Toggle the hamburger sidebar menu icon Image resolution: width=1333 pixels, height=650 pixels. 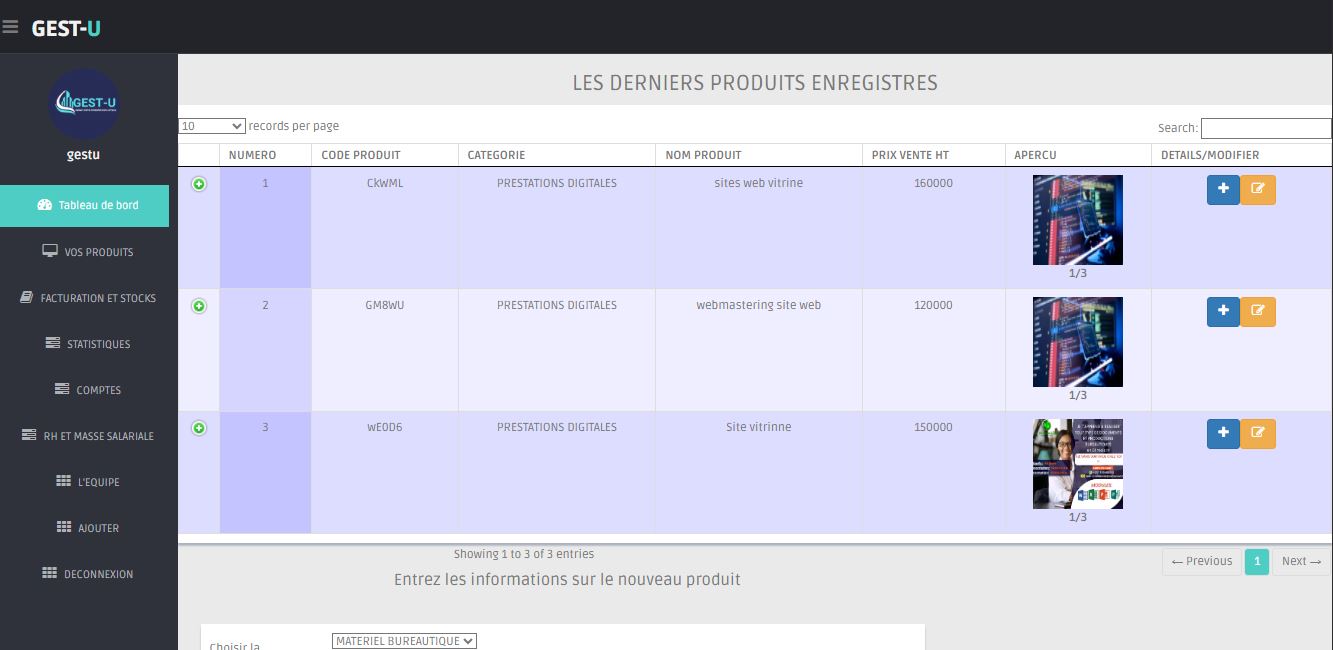(x=10, y=28)
